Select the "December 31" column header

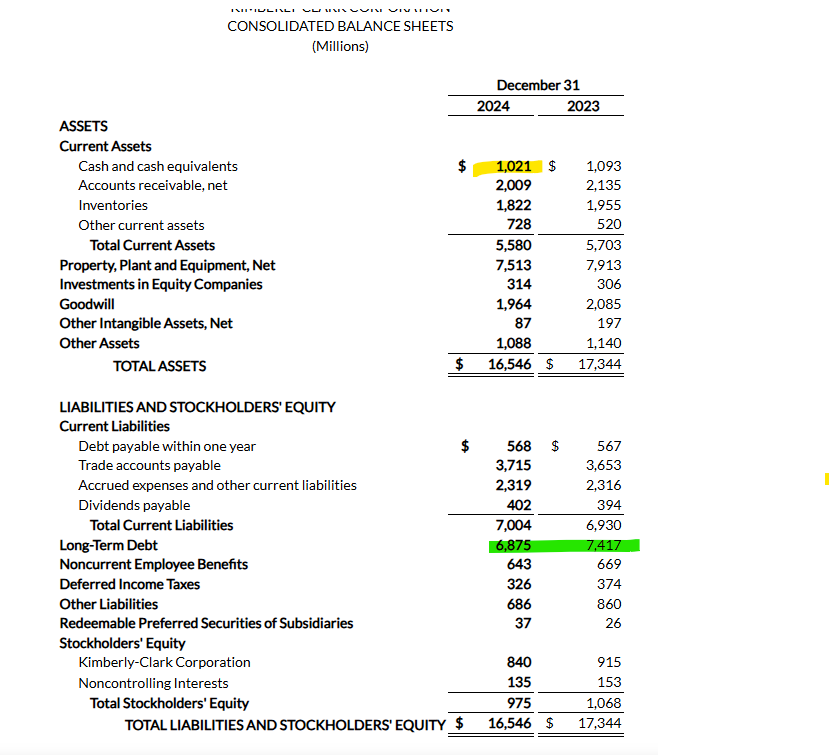[x=538, y=85]
